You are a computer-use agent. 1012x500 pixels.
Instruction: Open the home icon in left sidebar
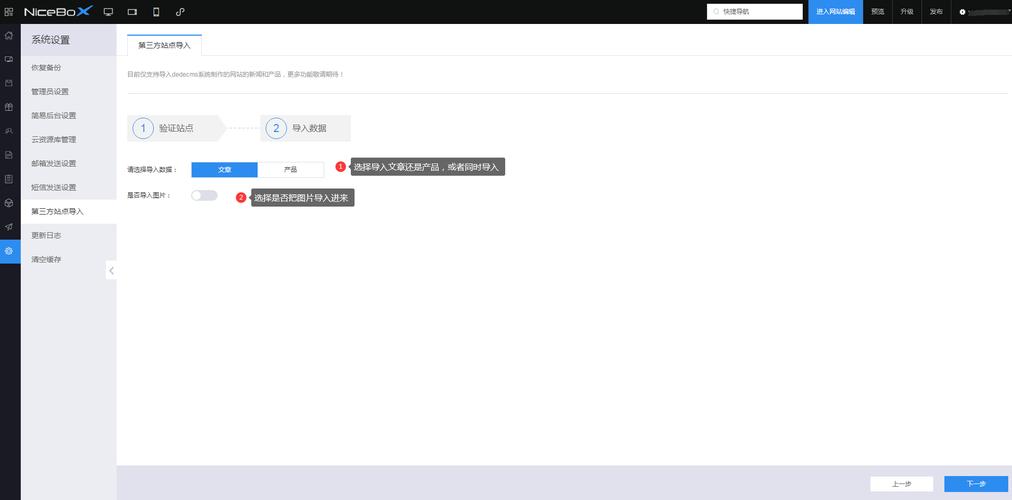(x=9, y=35)
